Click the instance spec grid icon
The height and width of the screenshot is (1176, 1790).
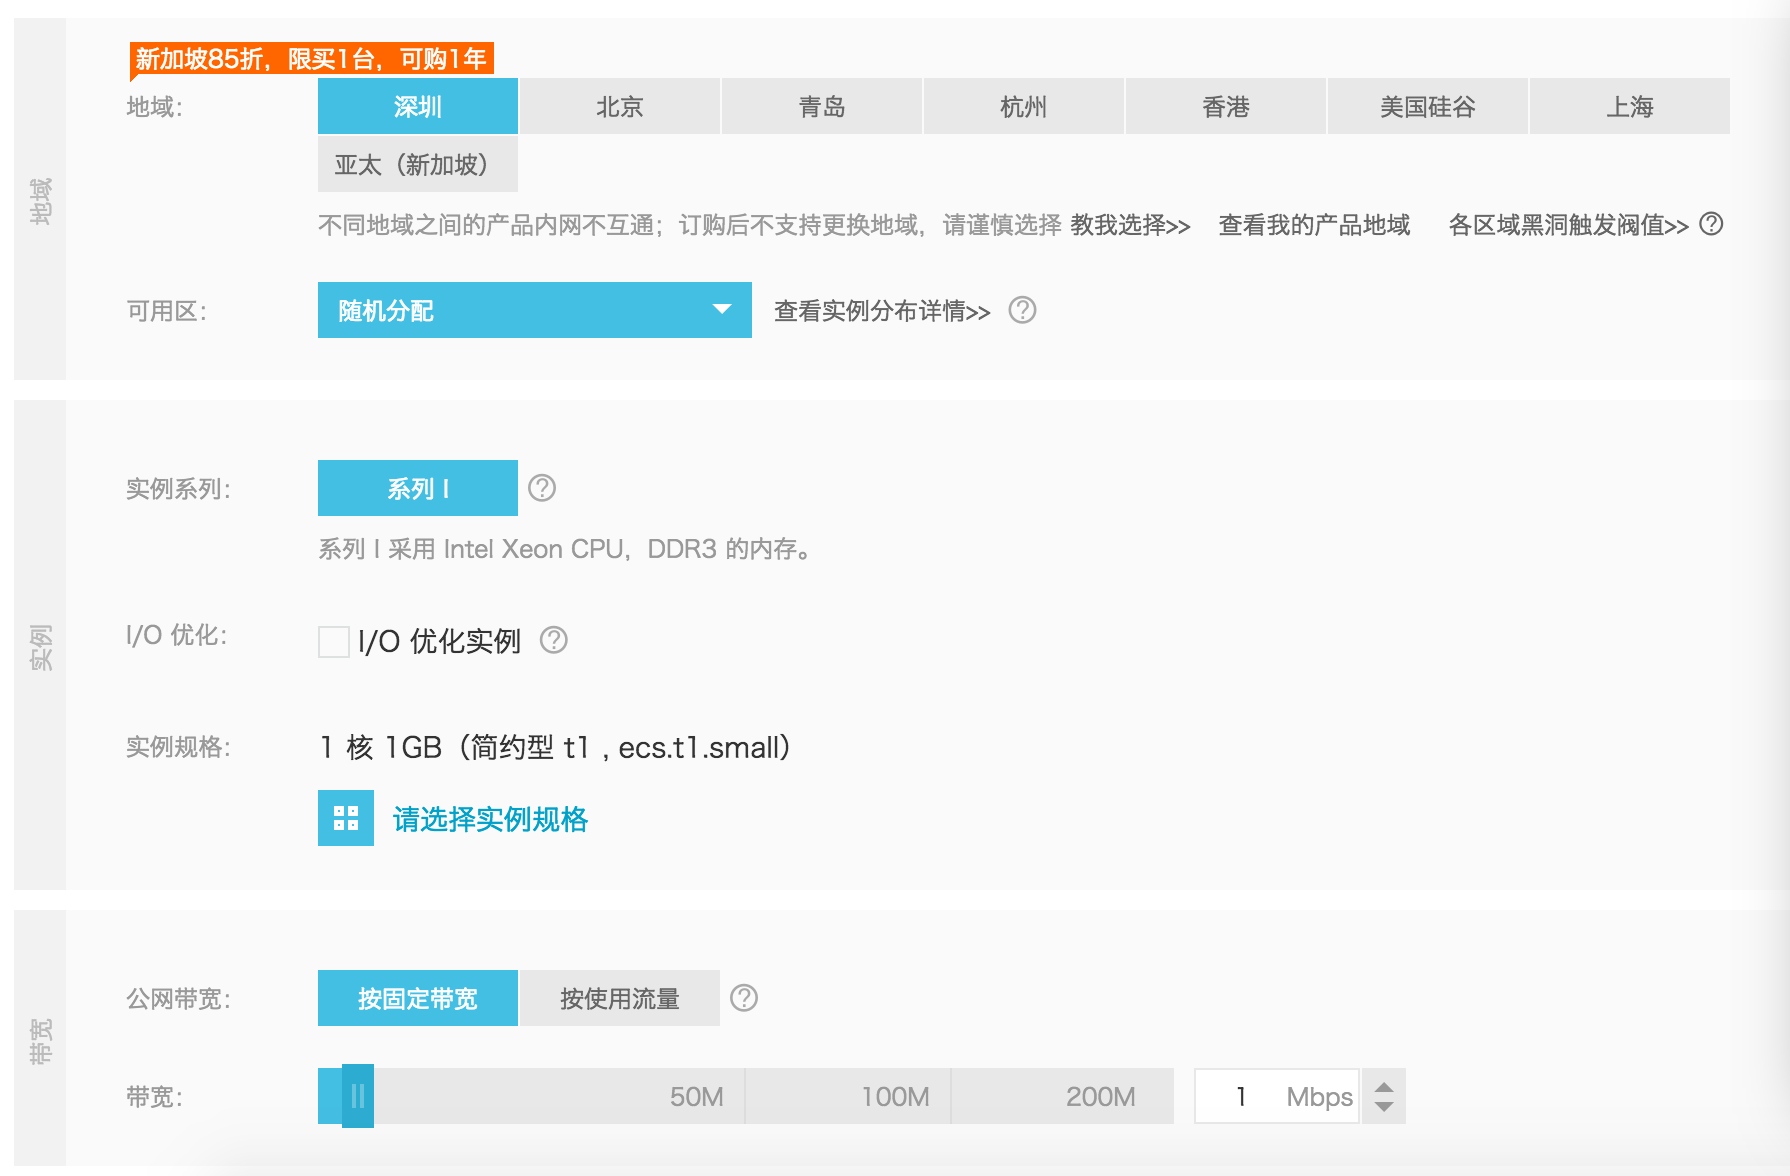[346, 818]
